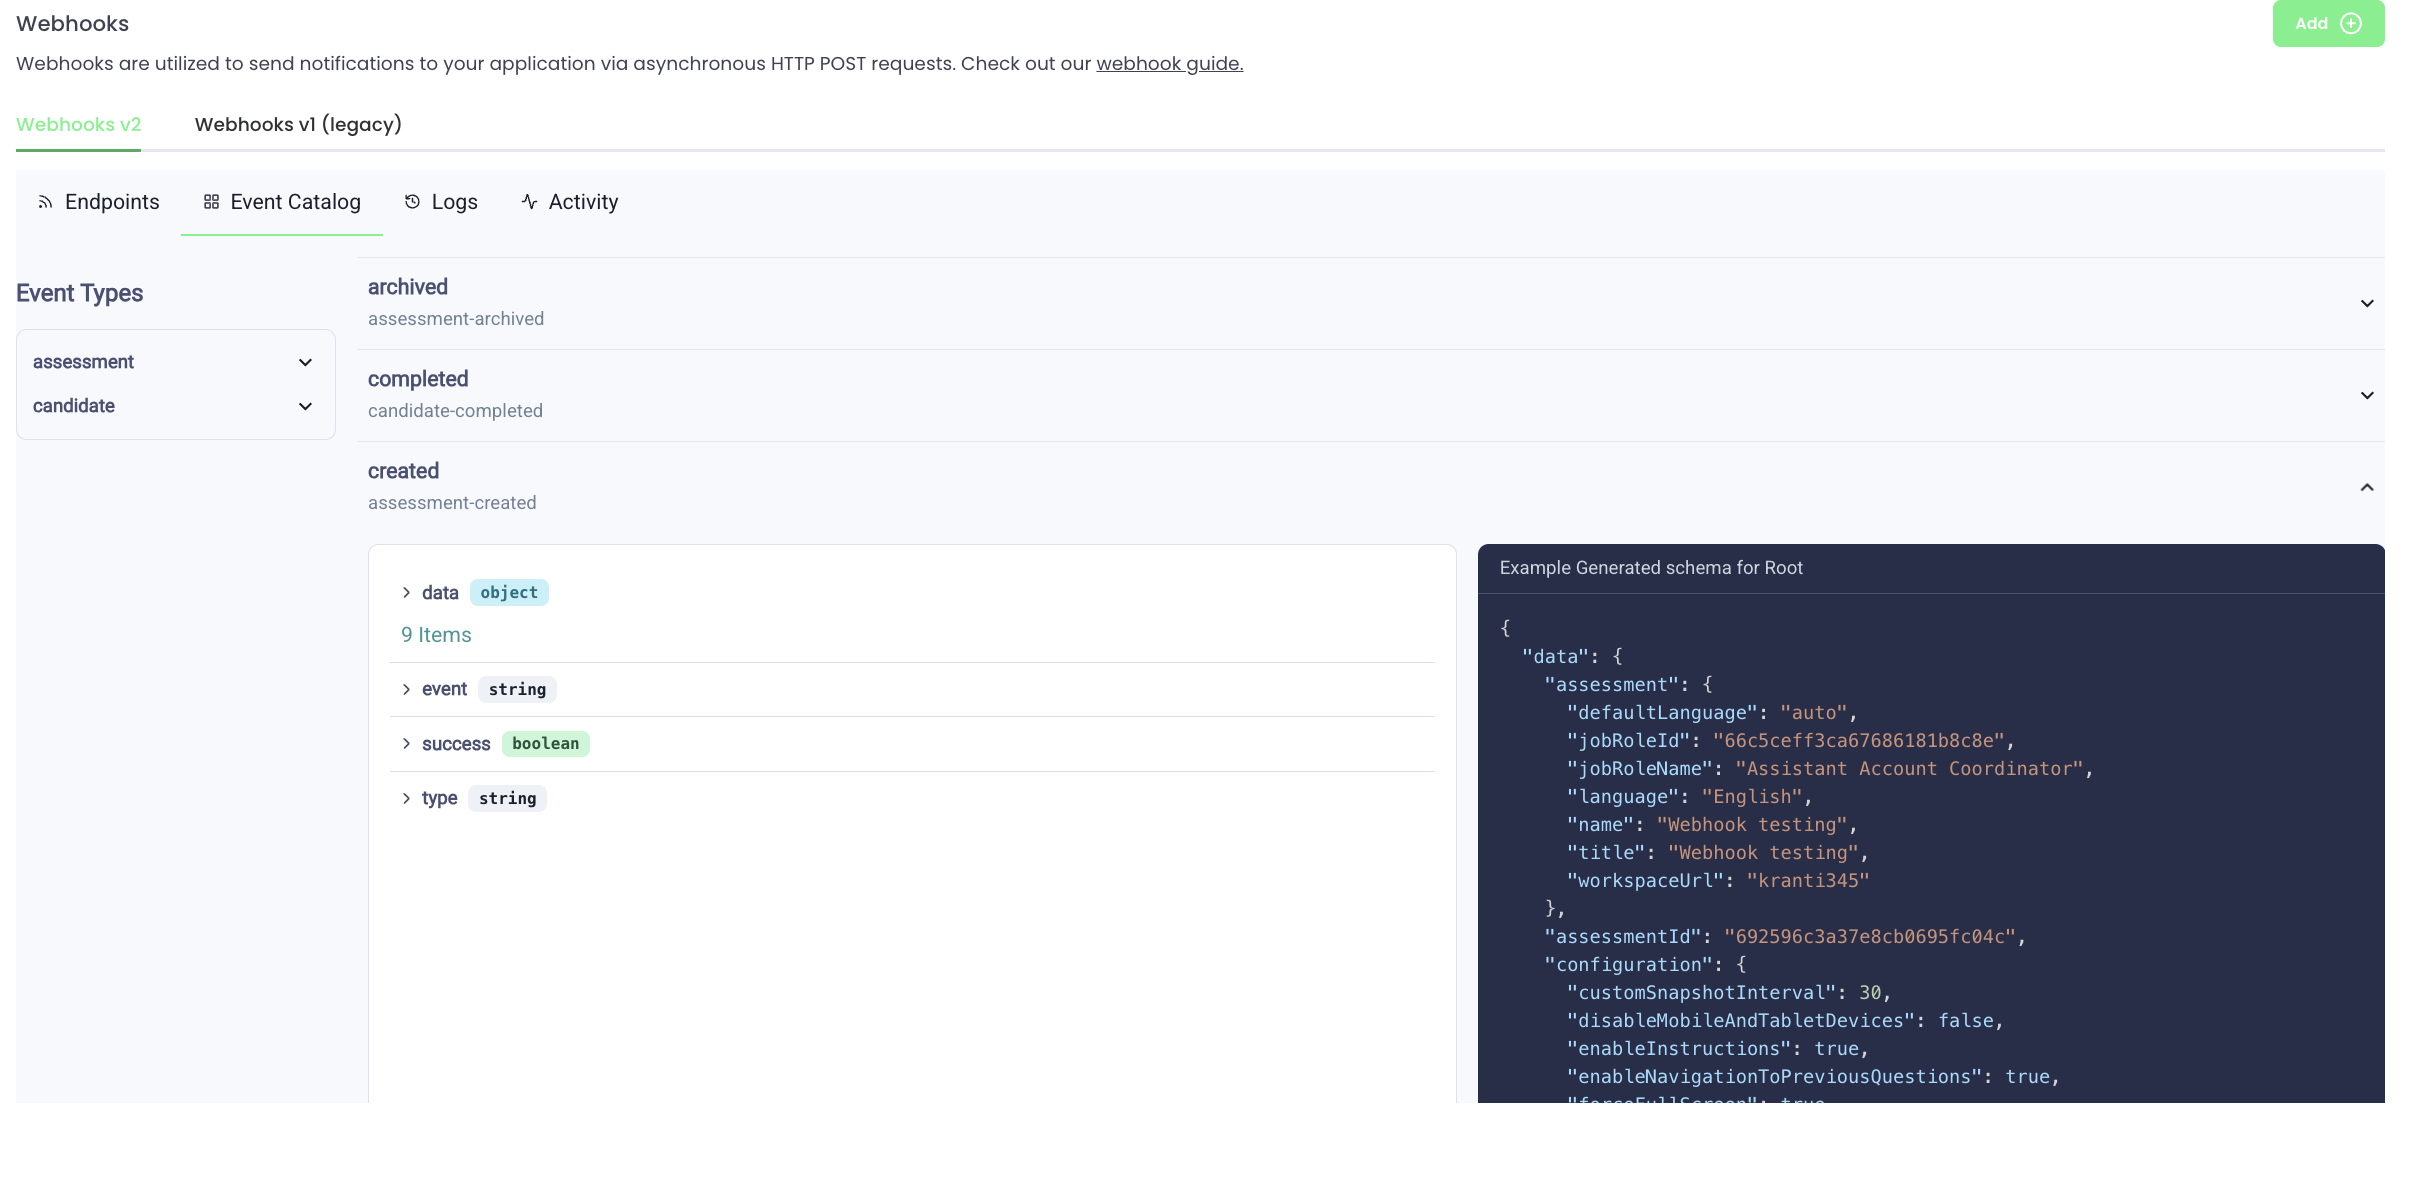The height and width of the screenshot is (1182, 2436).
Task: Expand the event string property
Action: [x=406, y=690]
